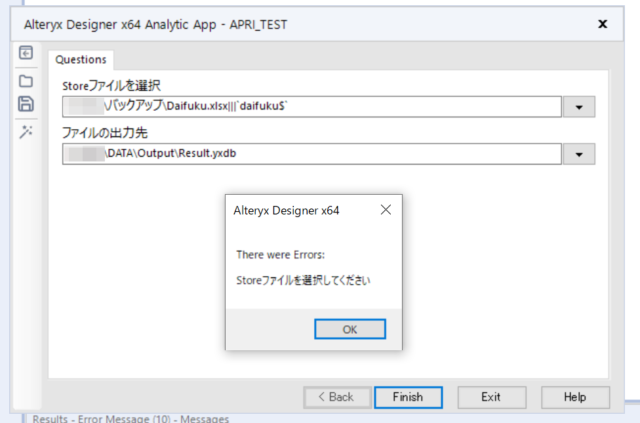This screenshot has width=640, height=423.
Task: Confirm the error dialog with OK
Action: [350, 329]
